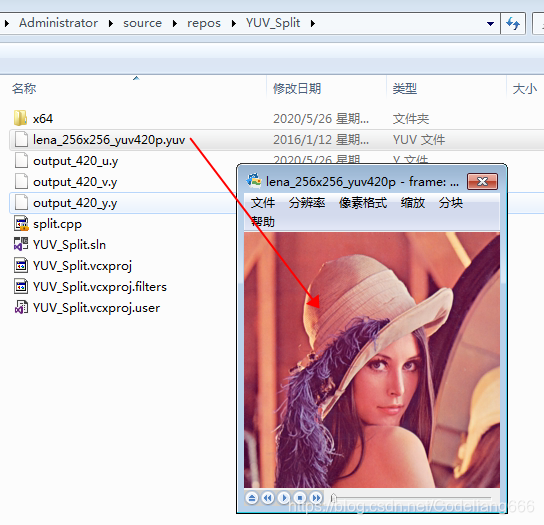544x525 pixels.
Task: Select the split.cpp file name
Action: click(57, 224)
